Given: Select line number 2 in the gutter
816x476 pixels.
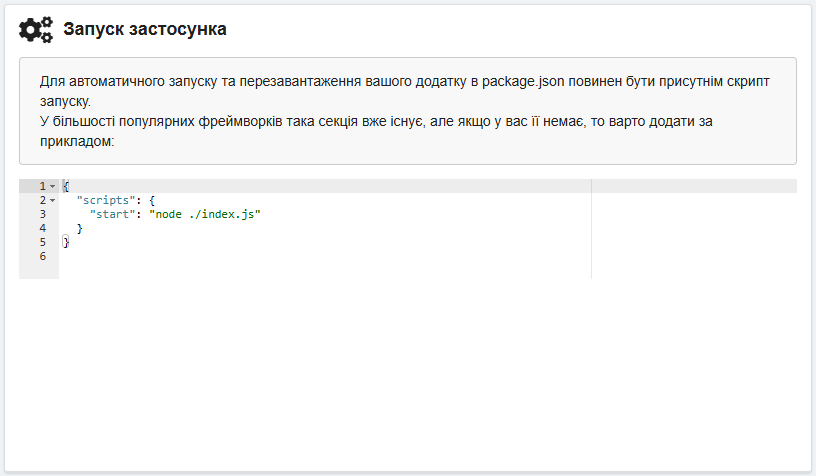Looking at the screenshot, I should pos(42,201).
